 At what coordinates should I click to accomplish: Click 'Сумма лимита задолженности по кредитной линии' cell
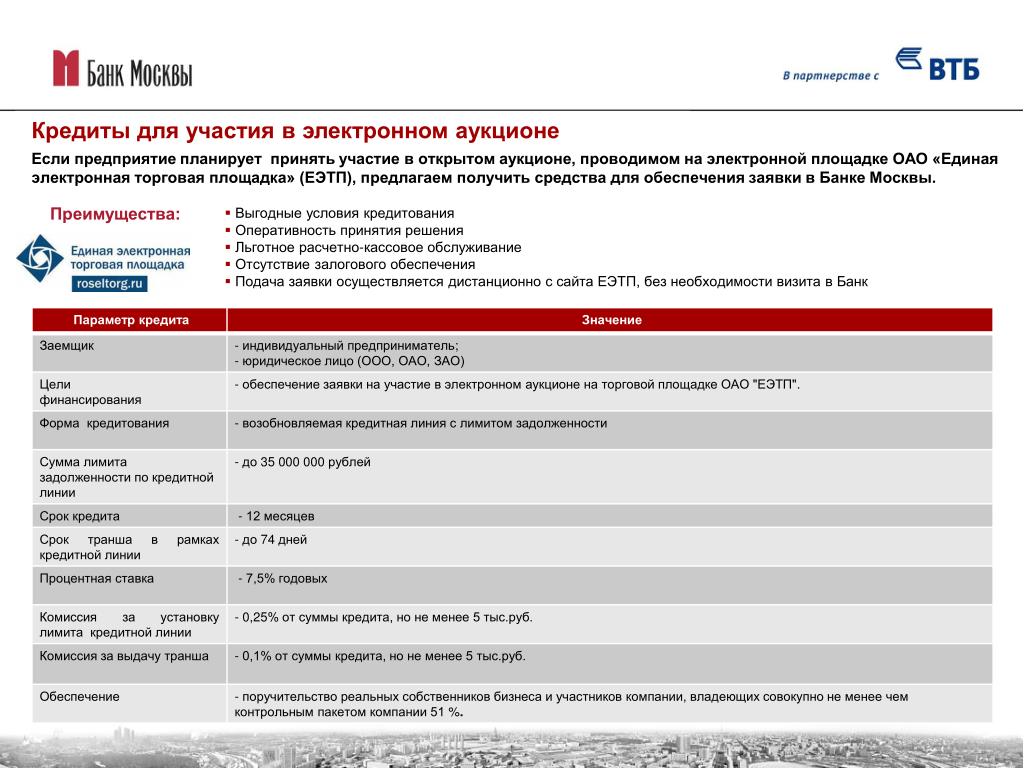point(130,477)
